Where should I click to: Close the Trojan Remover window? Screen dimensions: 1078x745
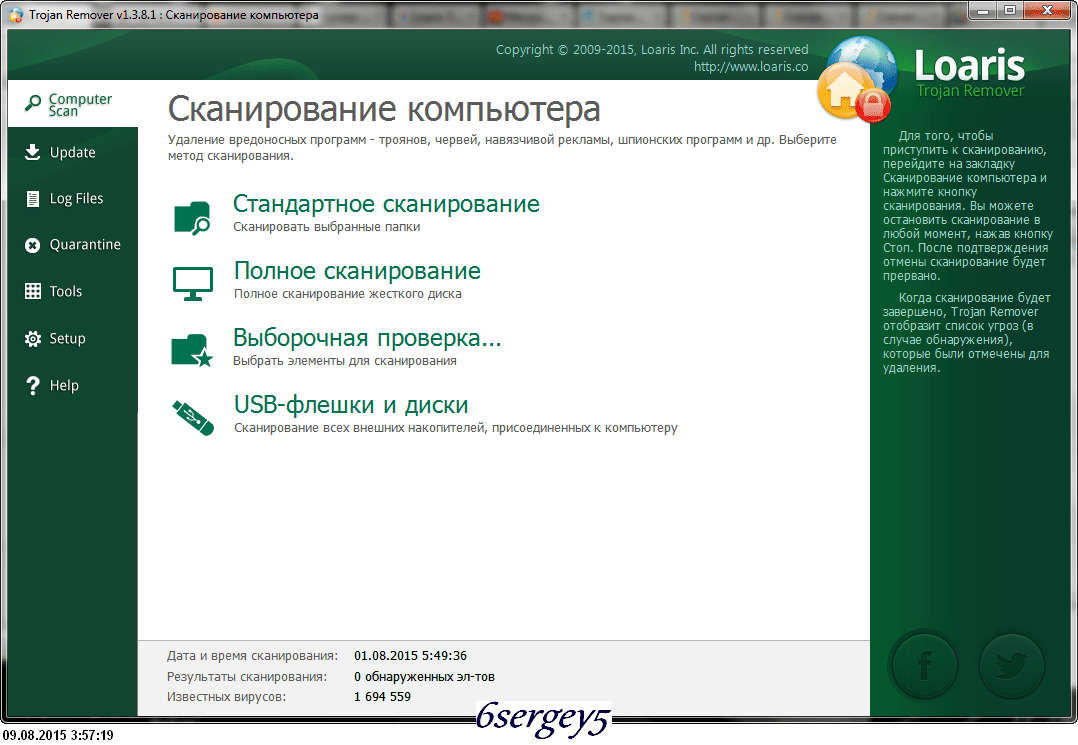(1047, 10)
